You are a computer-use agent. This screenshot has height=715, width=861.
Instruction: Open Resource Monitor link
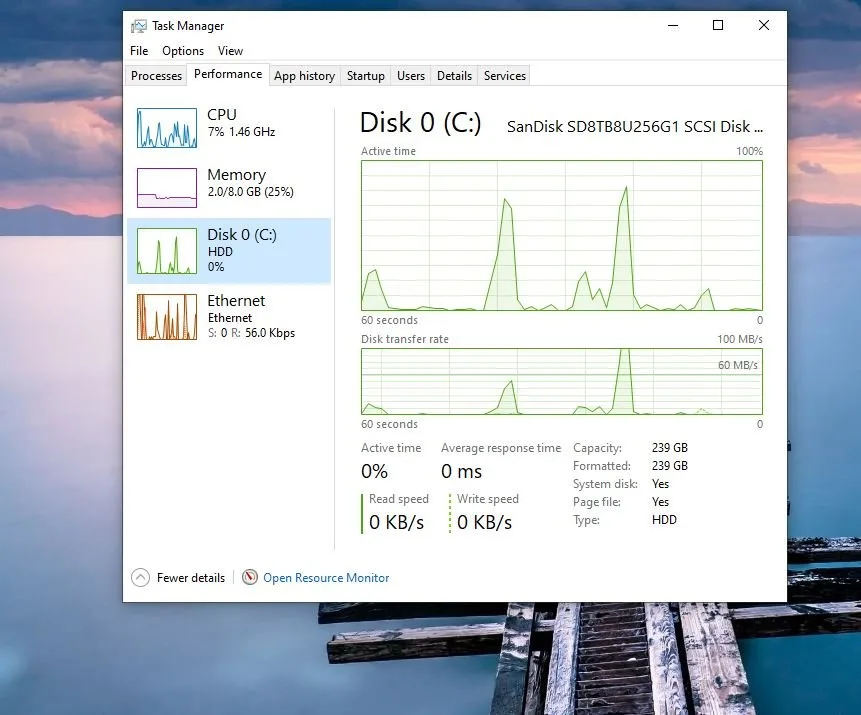pos(326,578)
